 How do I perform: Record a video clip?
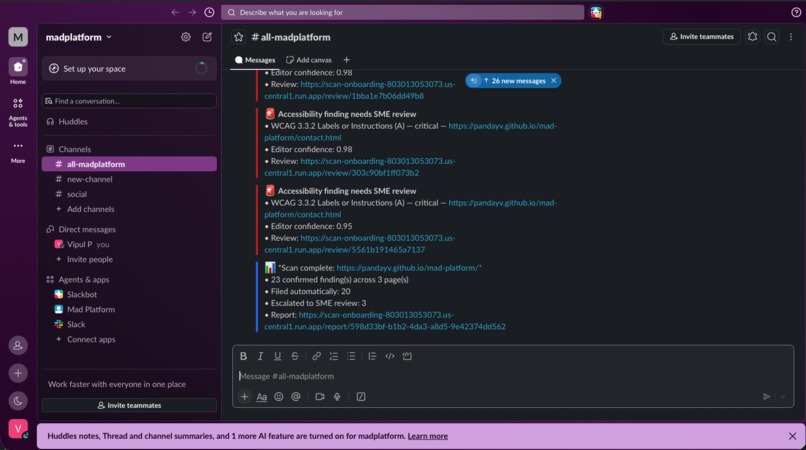(x=320, y=397)
